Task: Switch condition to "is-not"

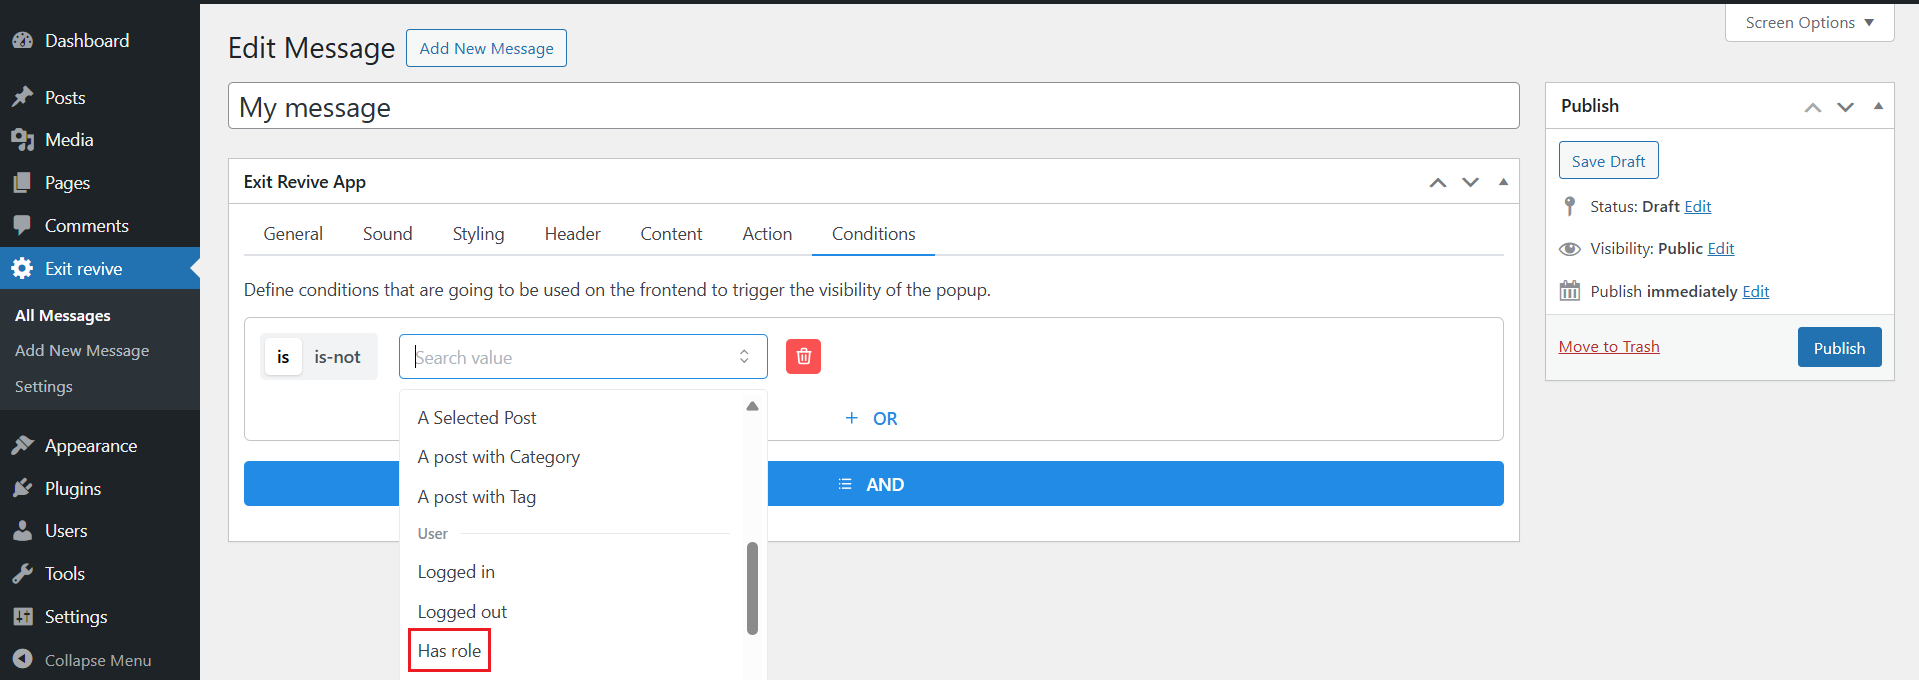Action: [x=337, y=357]
